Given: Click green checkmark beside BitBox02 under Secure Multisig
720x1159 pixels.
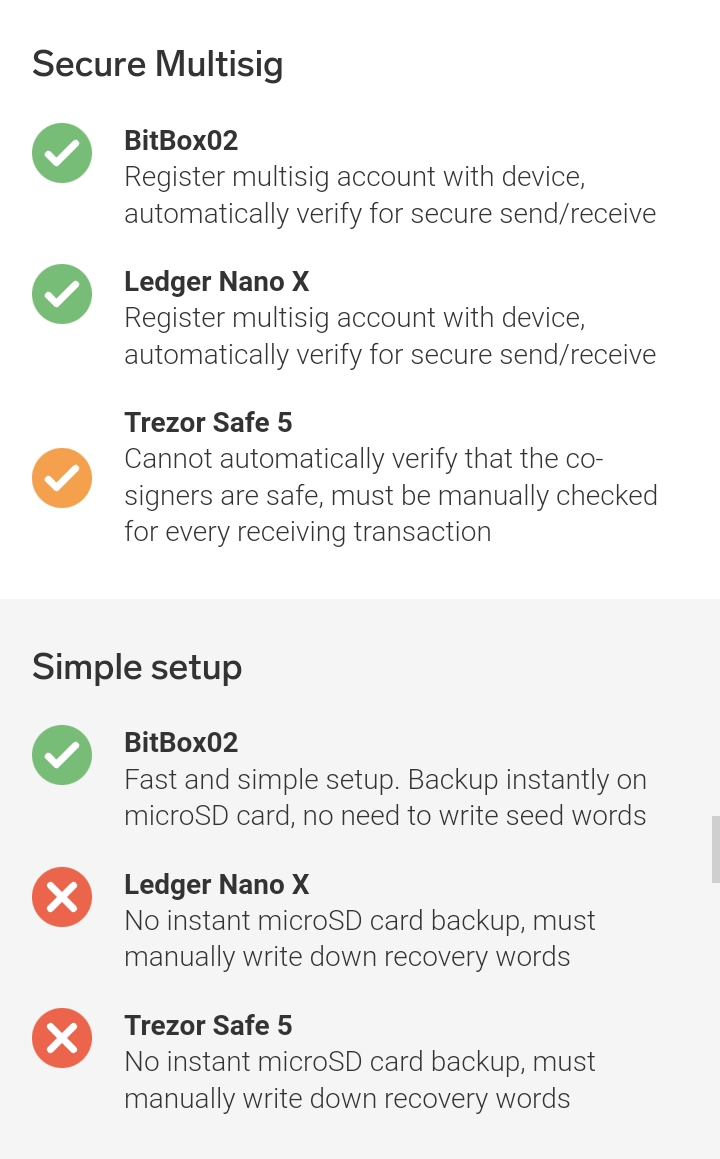Looking at the screenshot, I should click(x=62, y=153).
